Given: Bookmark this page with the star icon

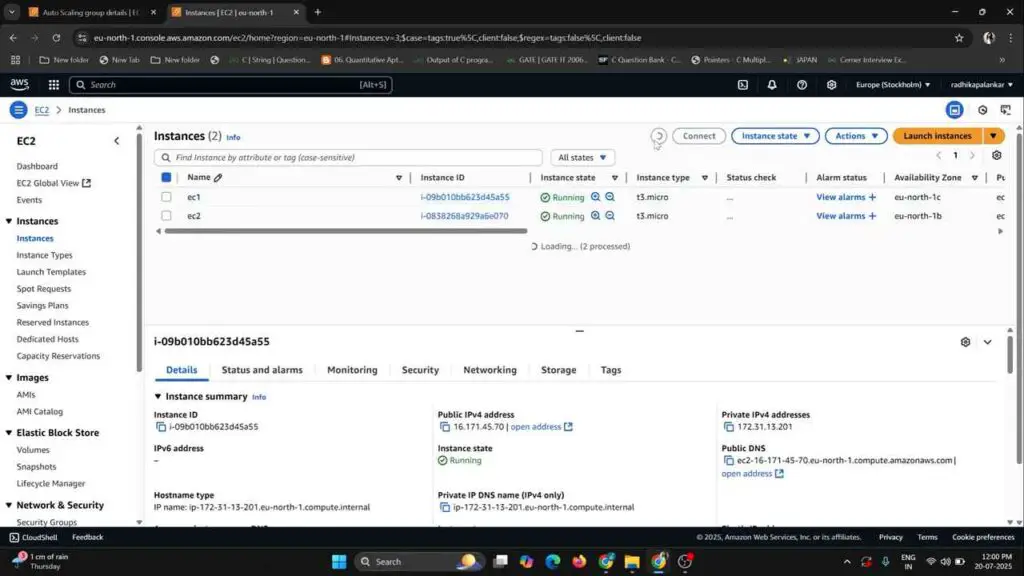Looking at the screenshot, I should click(959, 38).
